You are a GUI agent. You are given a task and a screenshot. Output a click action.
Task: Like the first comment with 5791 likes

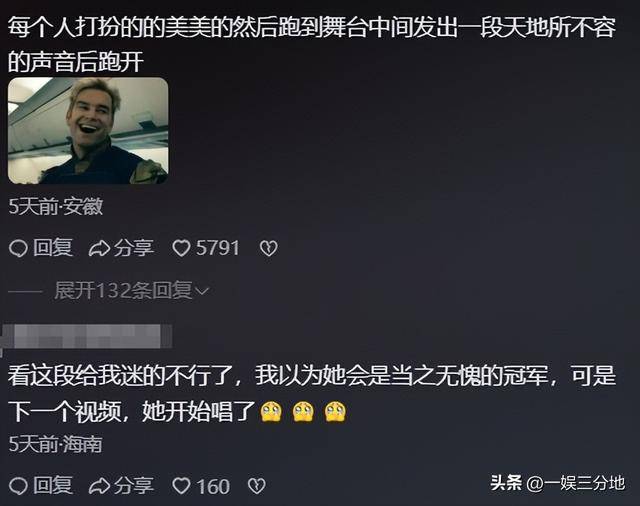(x=181, y=248)
